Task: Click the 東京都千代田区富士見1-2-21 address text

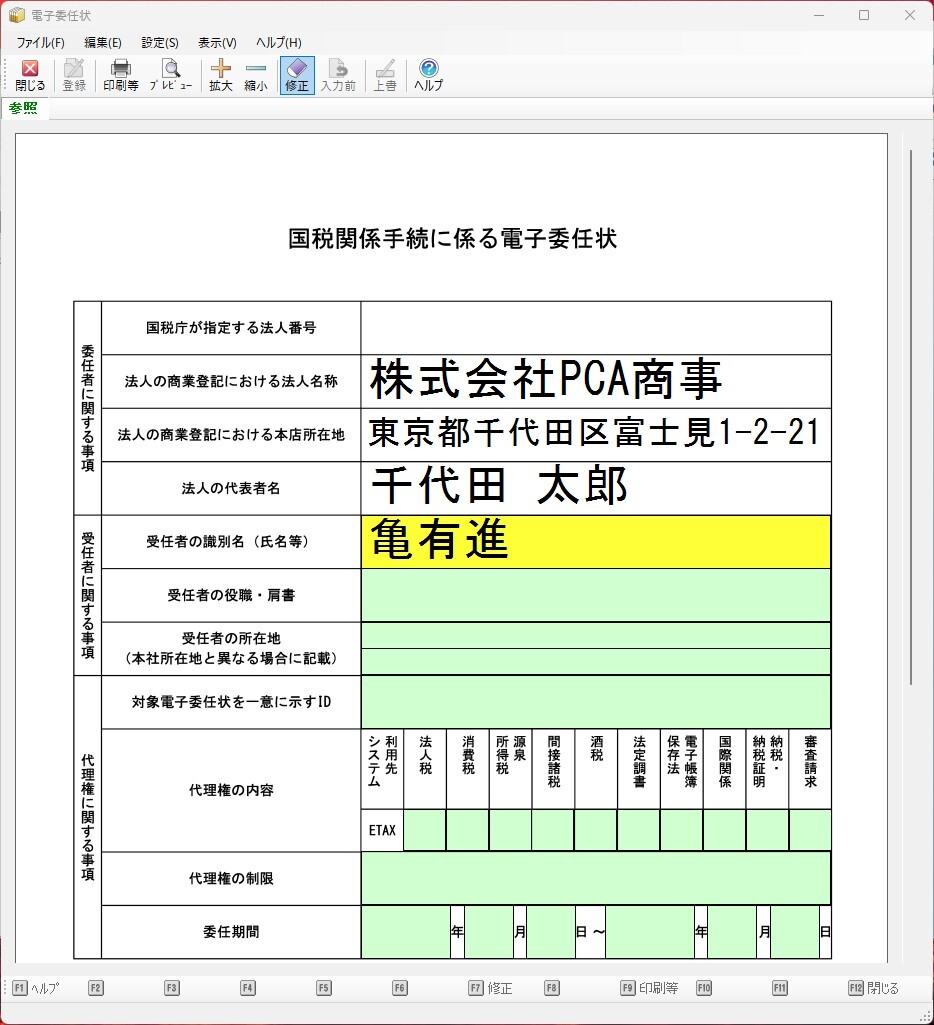Action: 594,433
